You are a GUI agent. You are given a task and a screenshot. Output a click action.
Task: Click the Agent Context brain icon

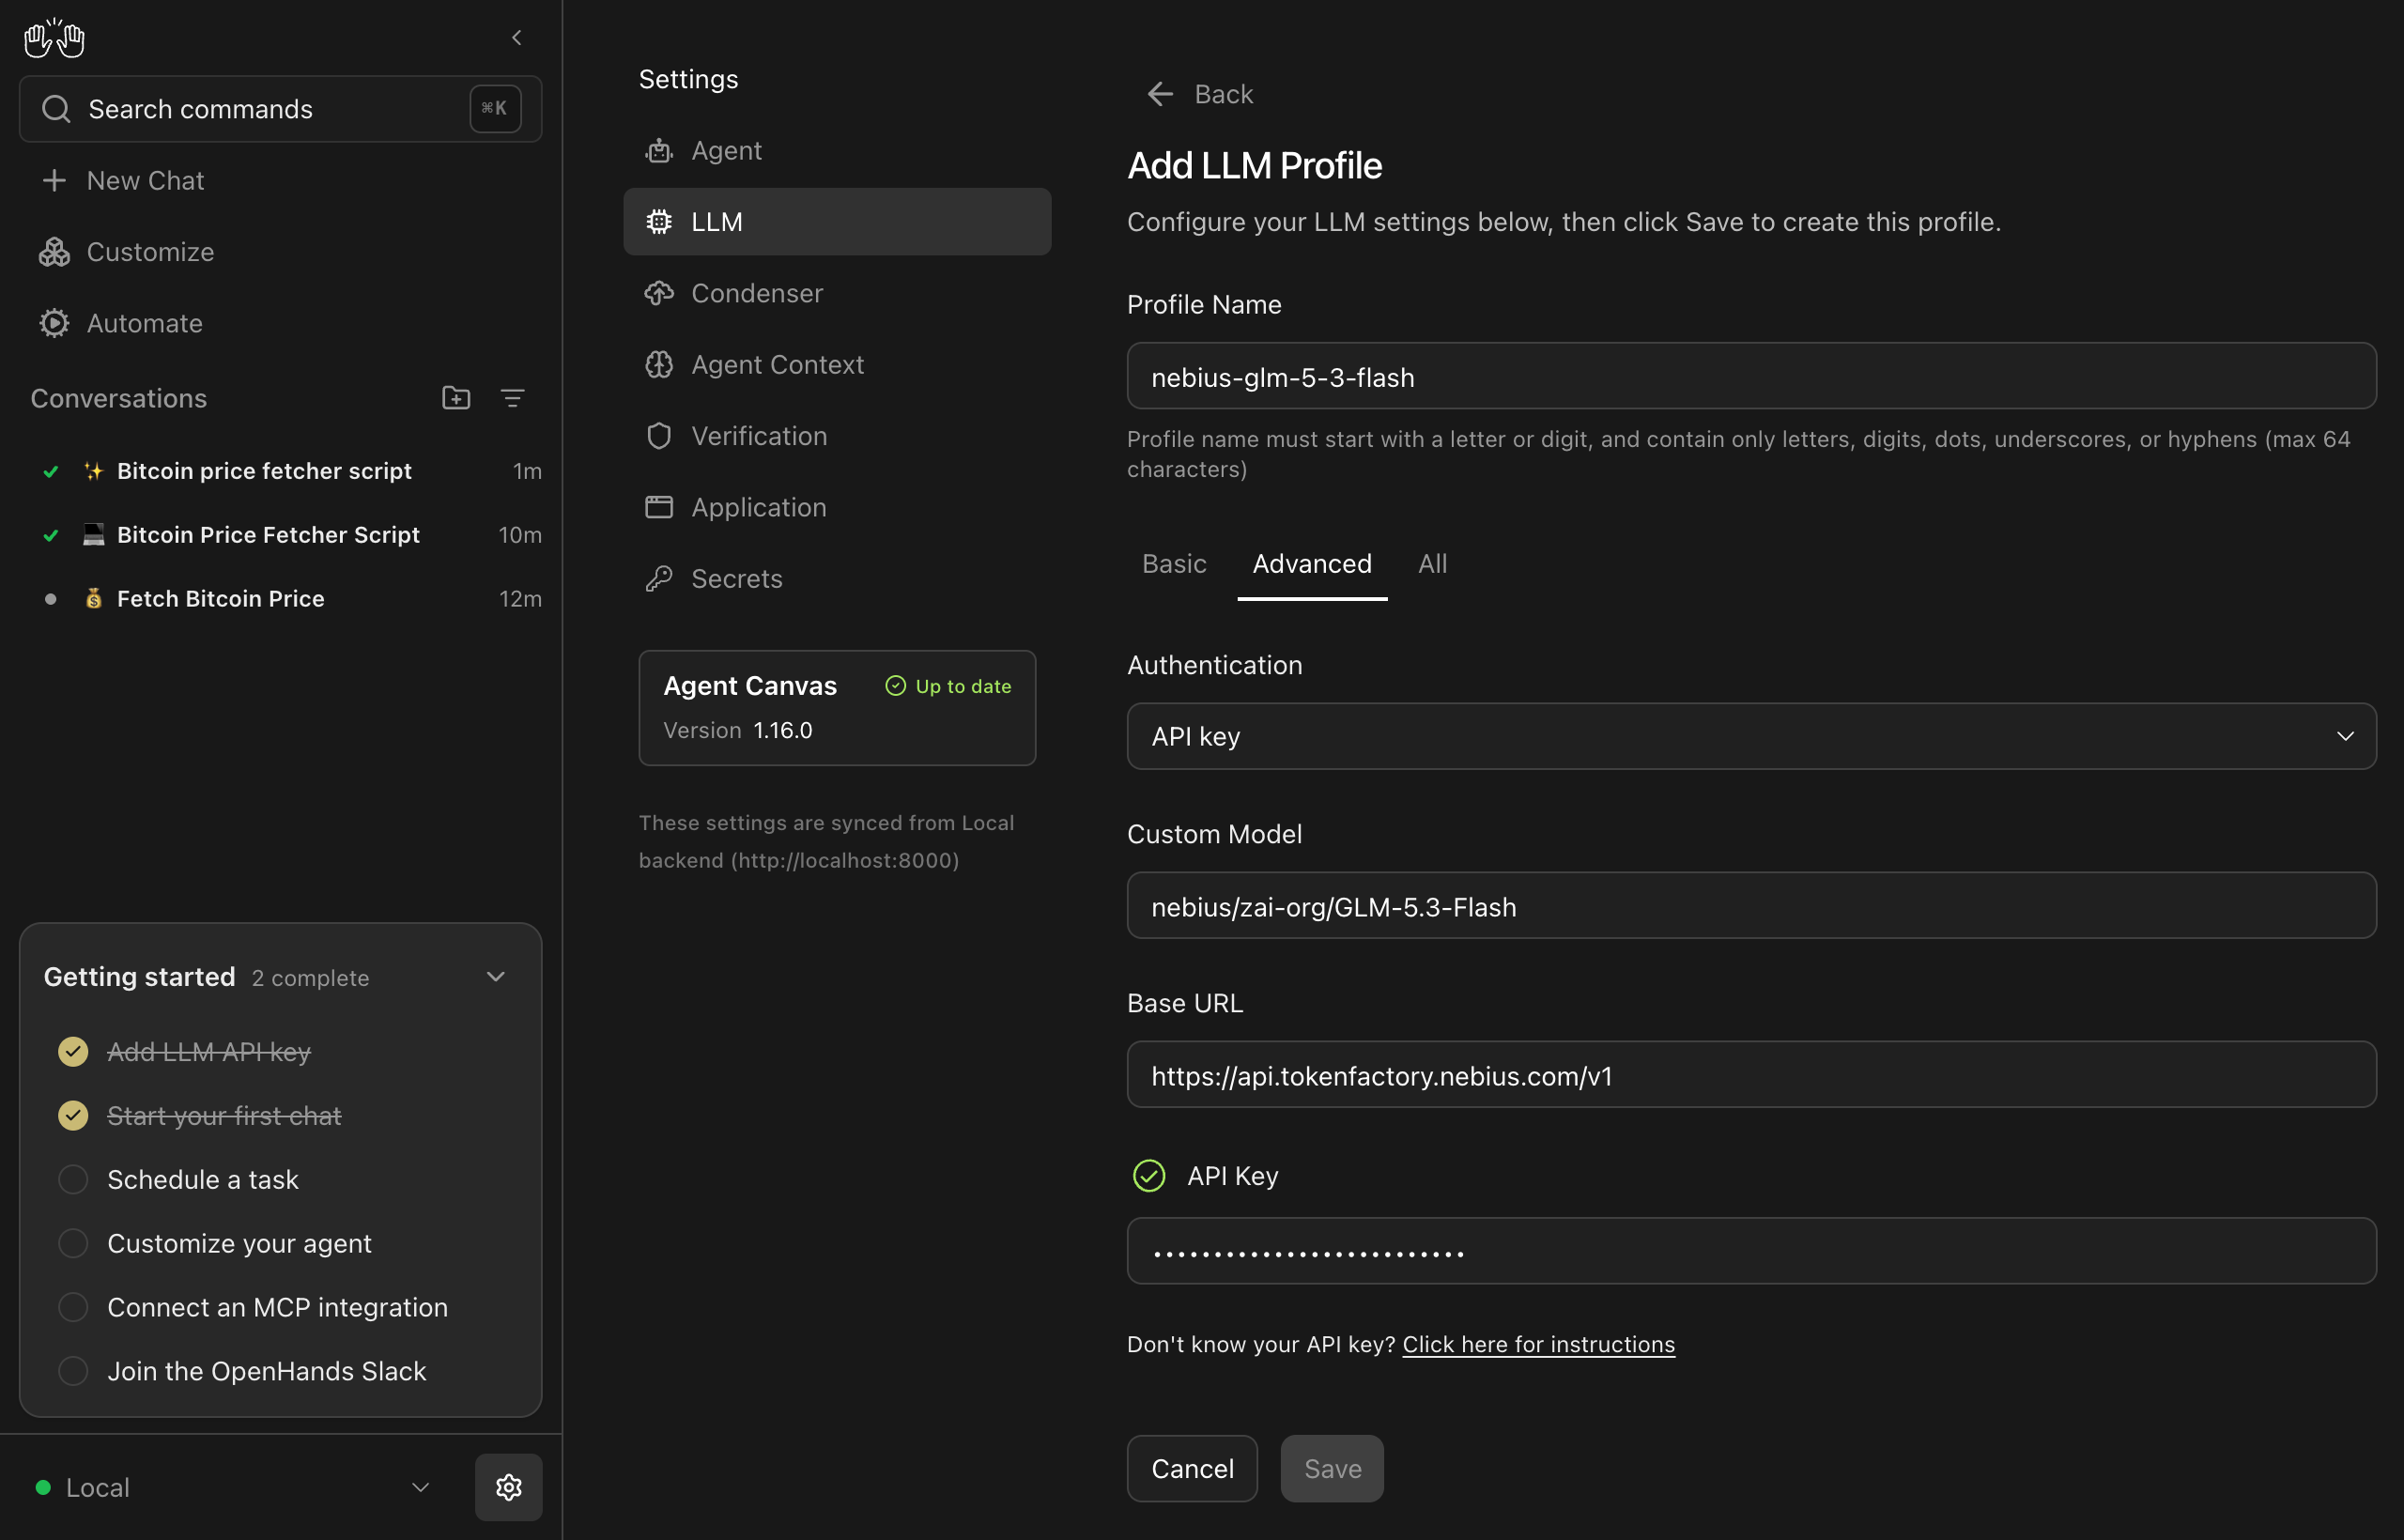(659, 364)
